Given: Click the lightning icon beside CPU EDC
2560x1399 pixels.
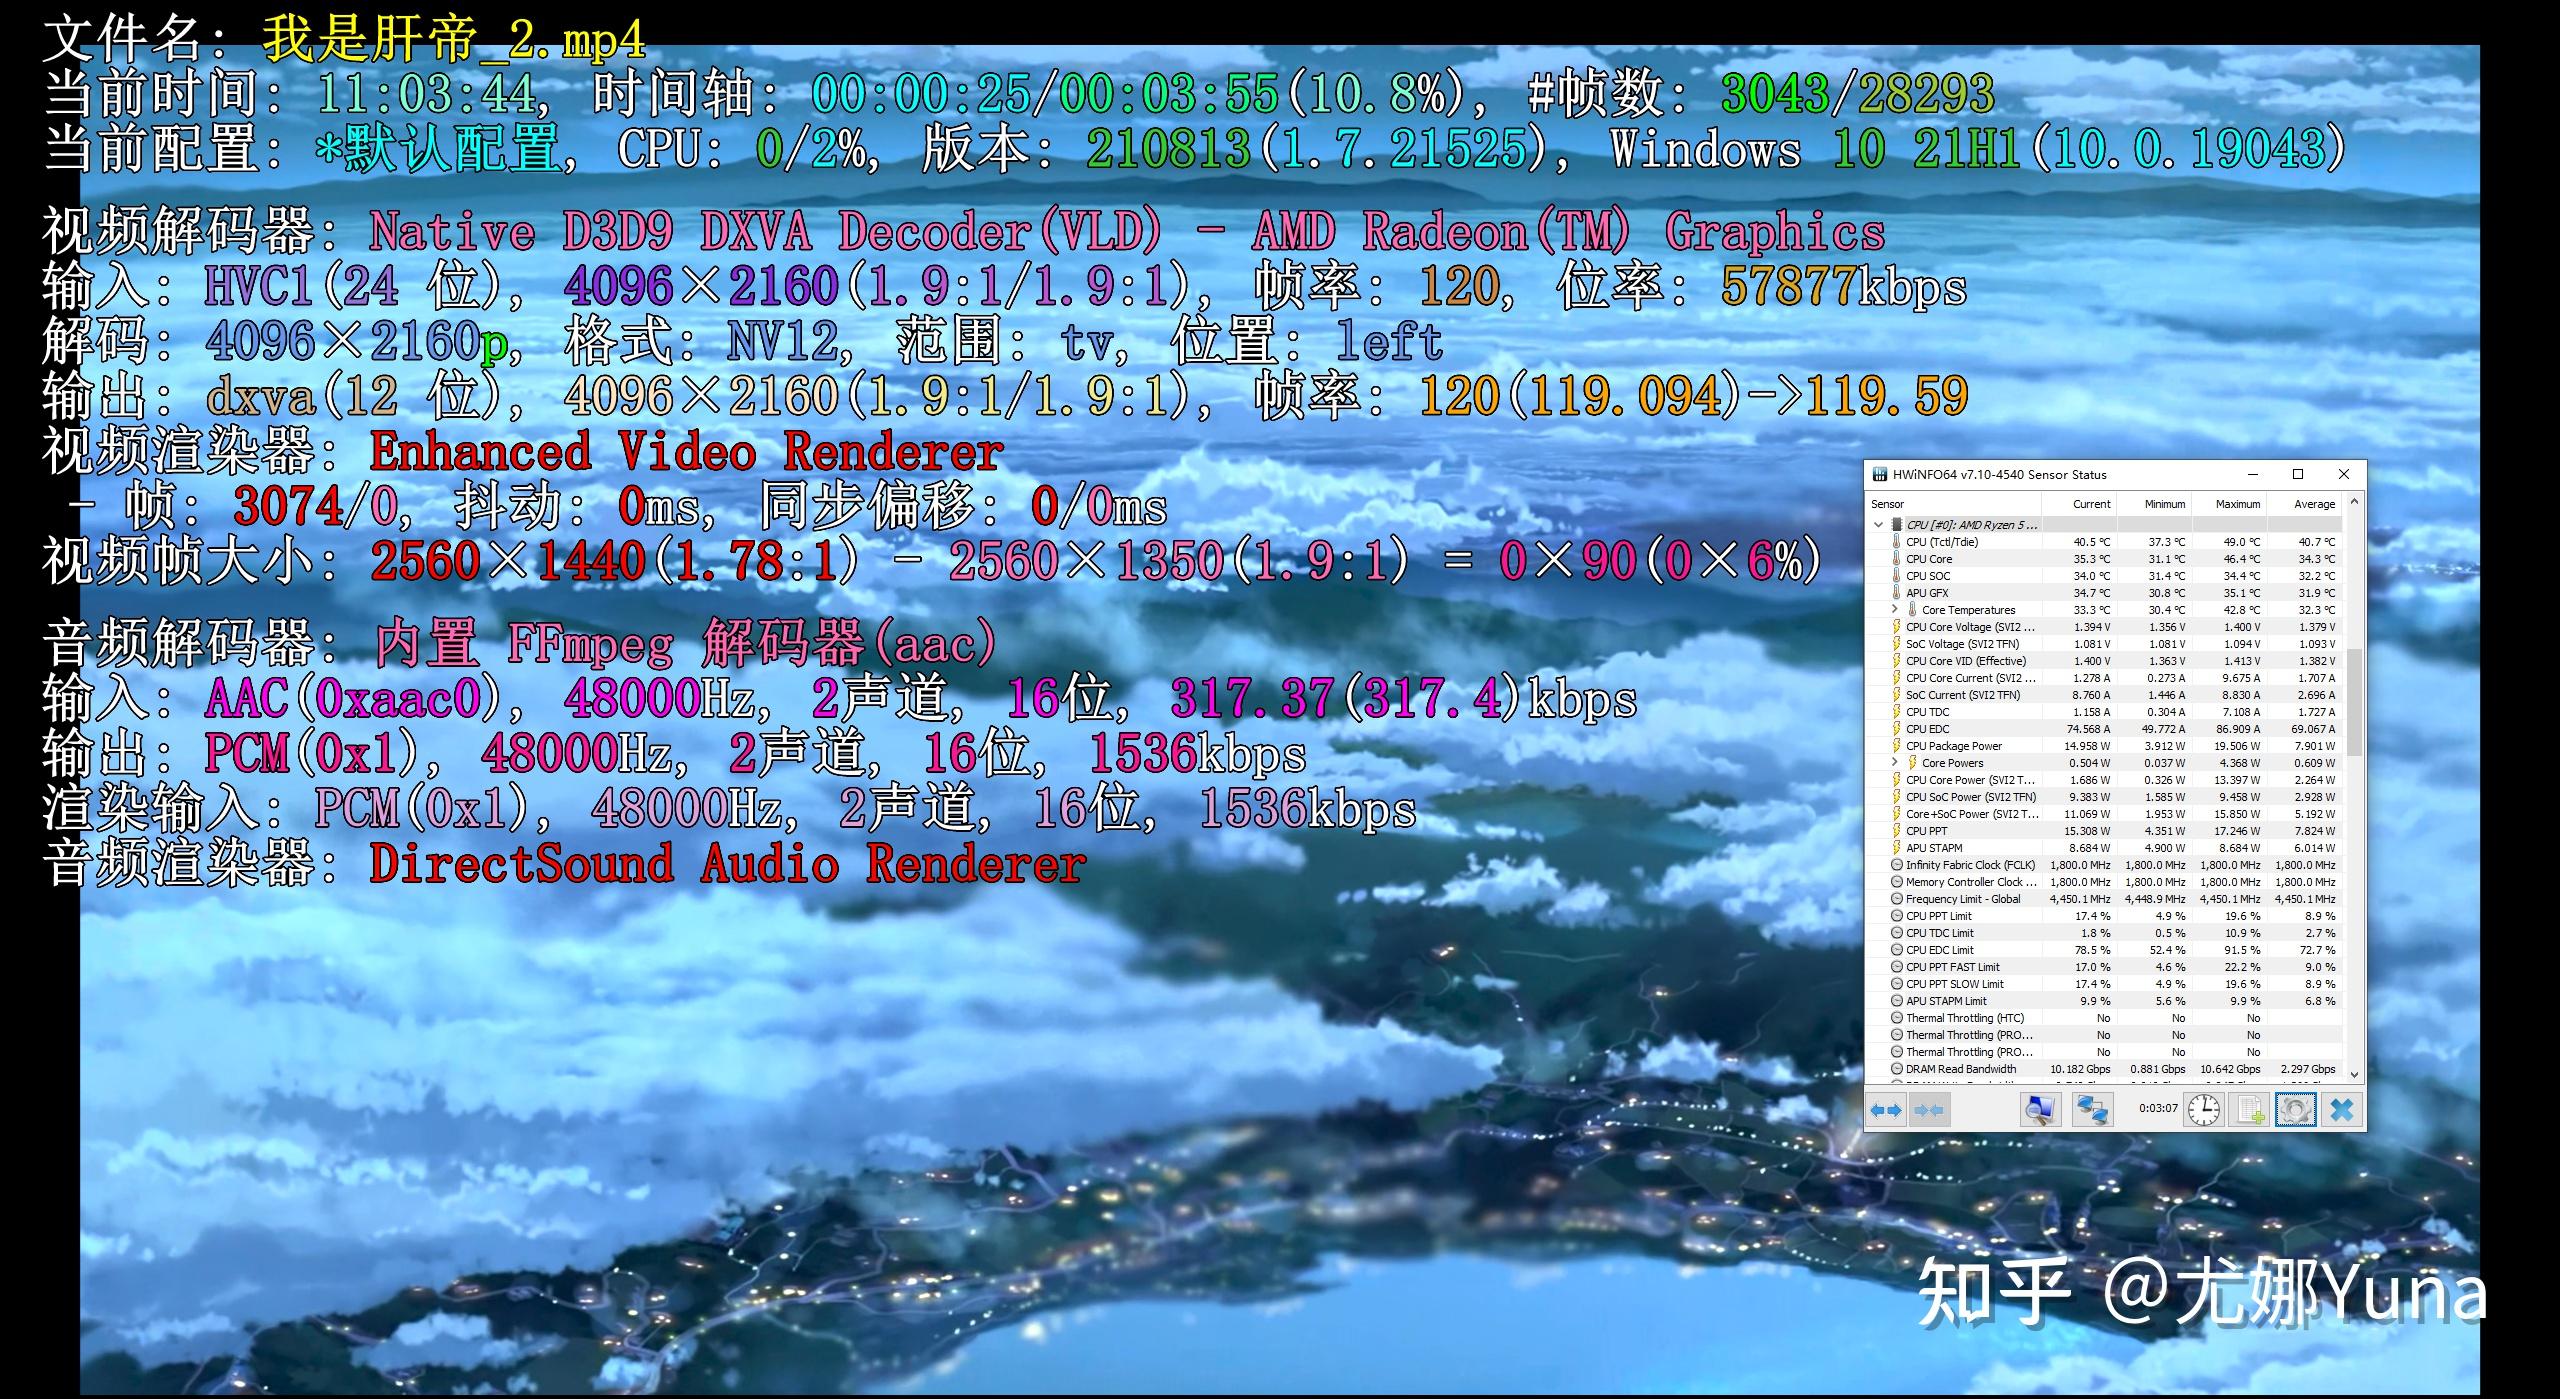Looking at the screenshot, I should click(1896, 729).
